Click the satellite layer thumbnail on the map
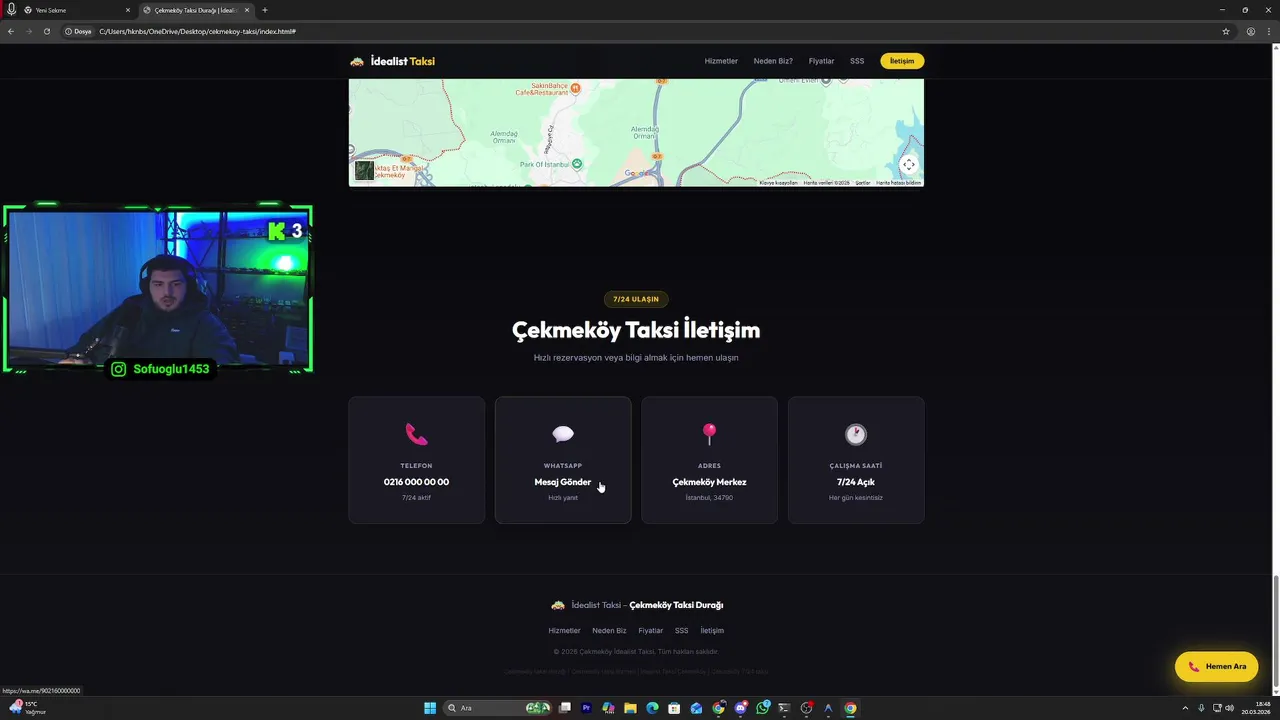The image size is (1280, 720). point(364,171)
